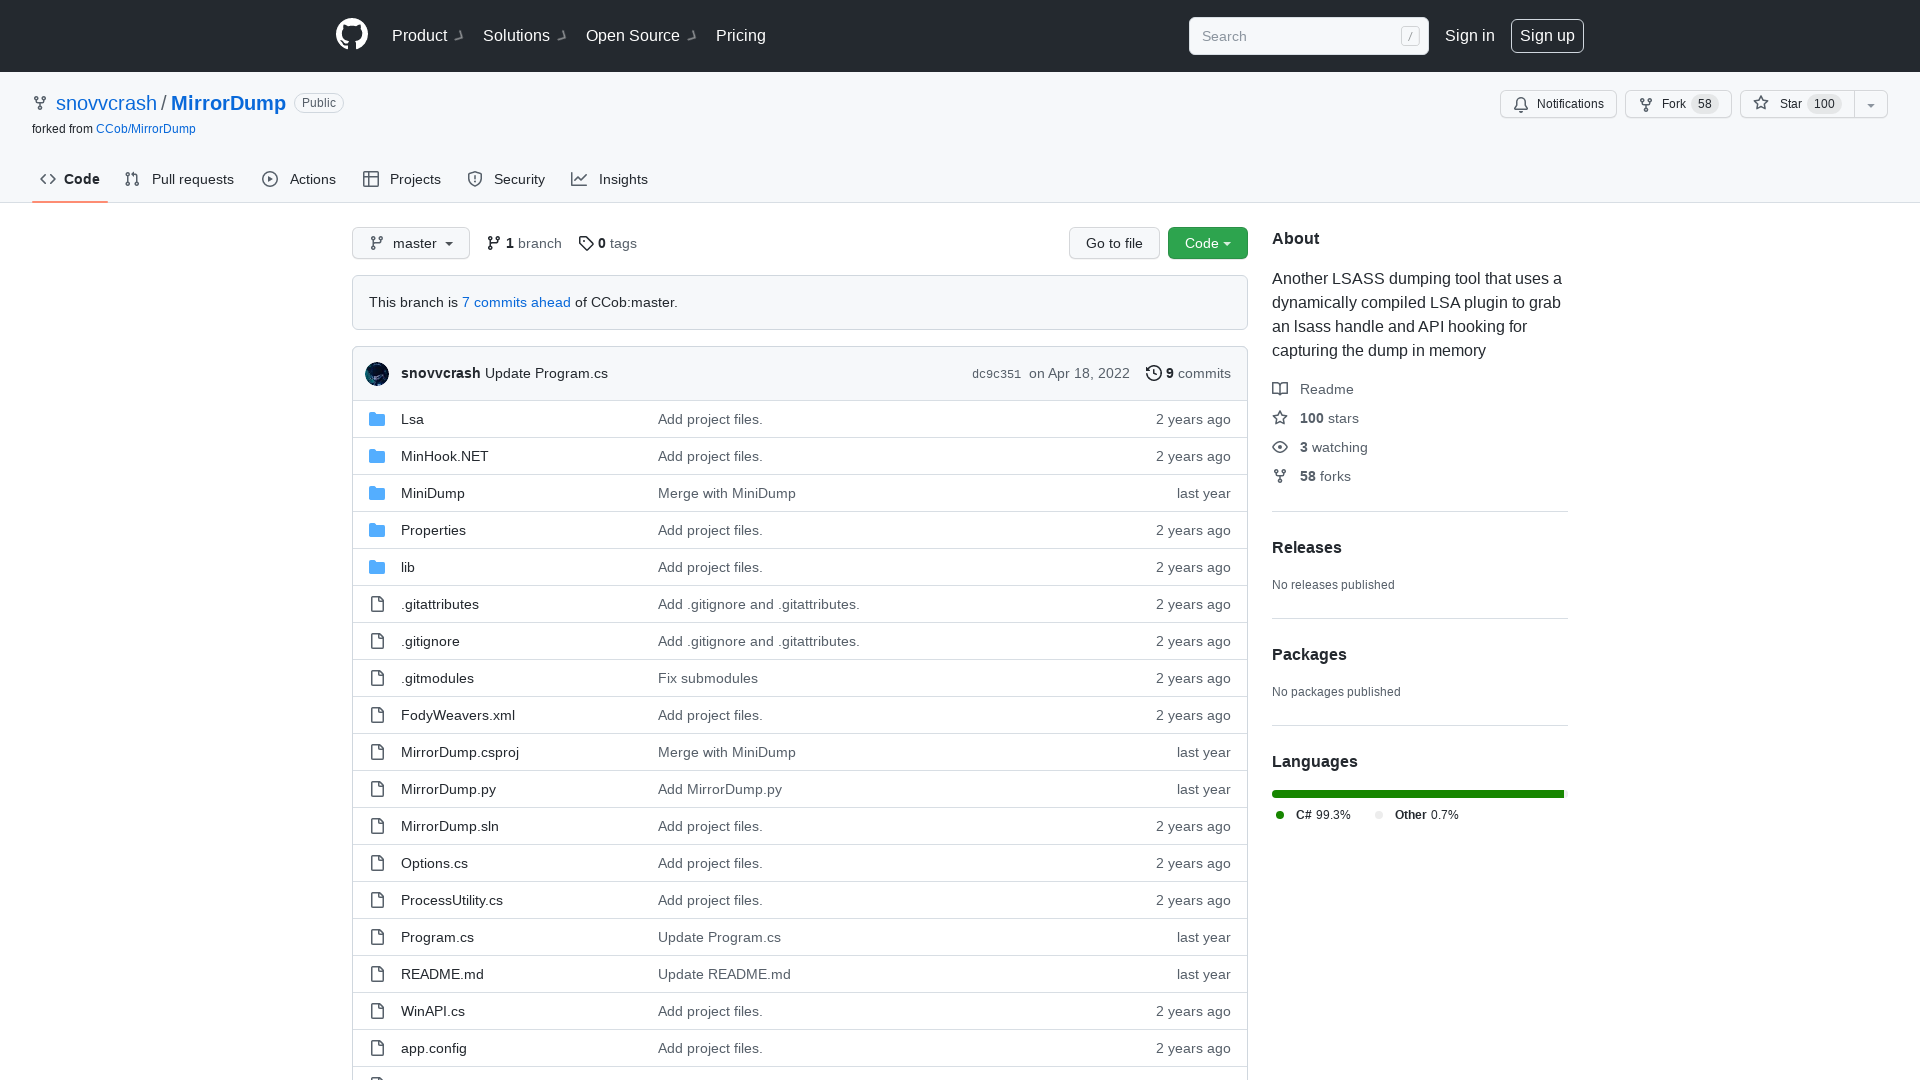Open the WinAPI.cs file
This screenshot has width=1920, height=1080.
coord(433,1011)
